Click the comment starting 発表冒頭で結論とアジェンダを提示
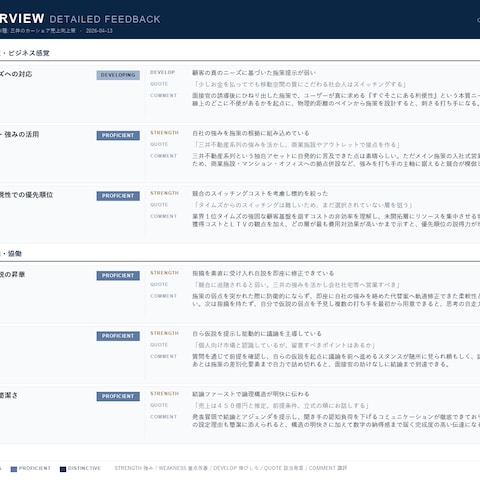This screenshot has width=480, height=480. pyautogui.click(x=336, y=420)
